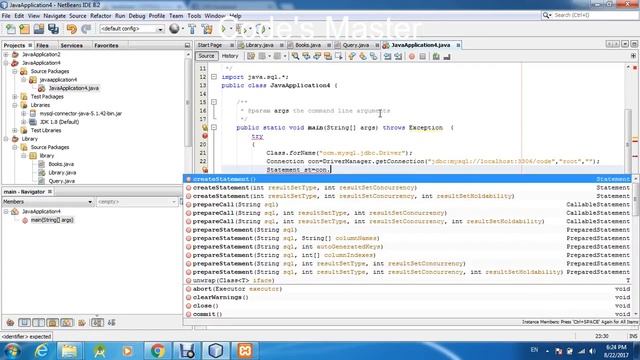The width and height of the screenshot is (640, 360).
Task: Collapse the JavaApplication4 project node
Action: coord(6,63)
